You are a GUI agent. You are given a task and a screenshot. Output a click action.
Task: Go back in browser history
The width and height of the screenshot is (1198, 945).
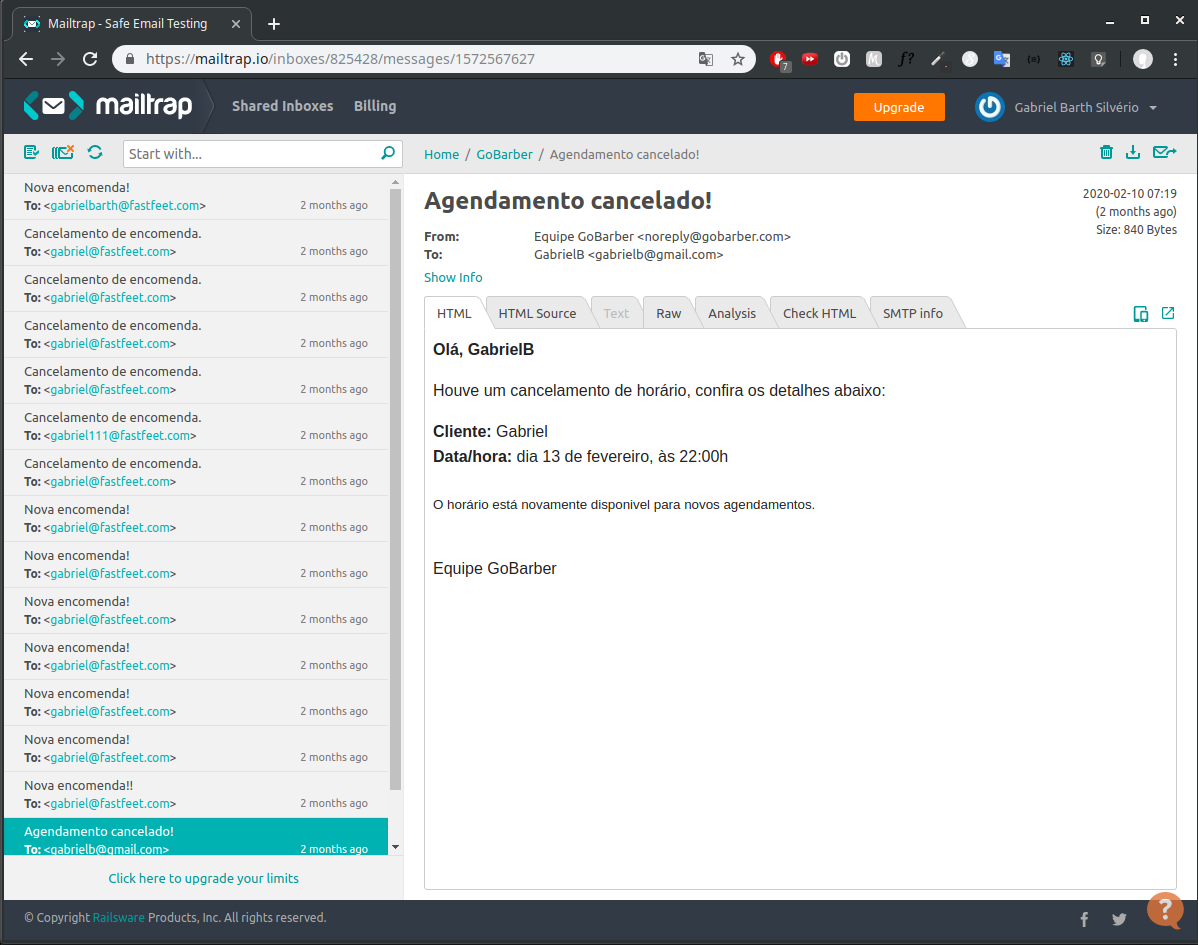click(x=26, y=59)
